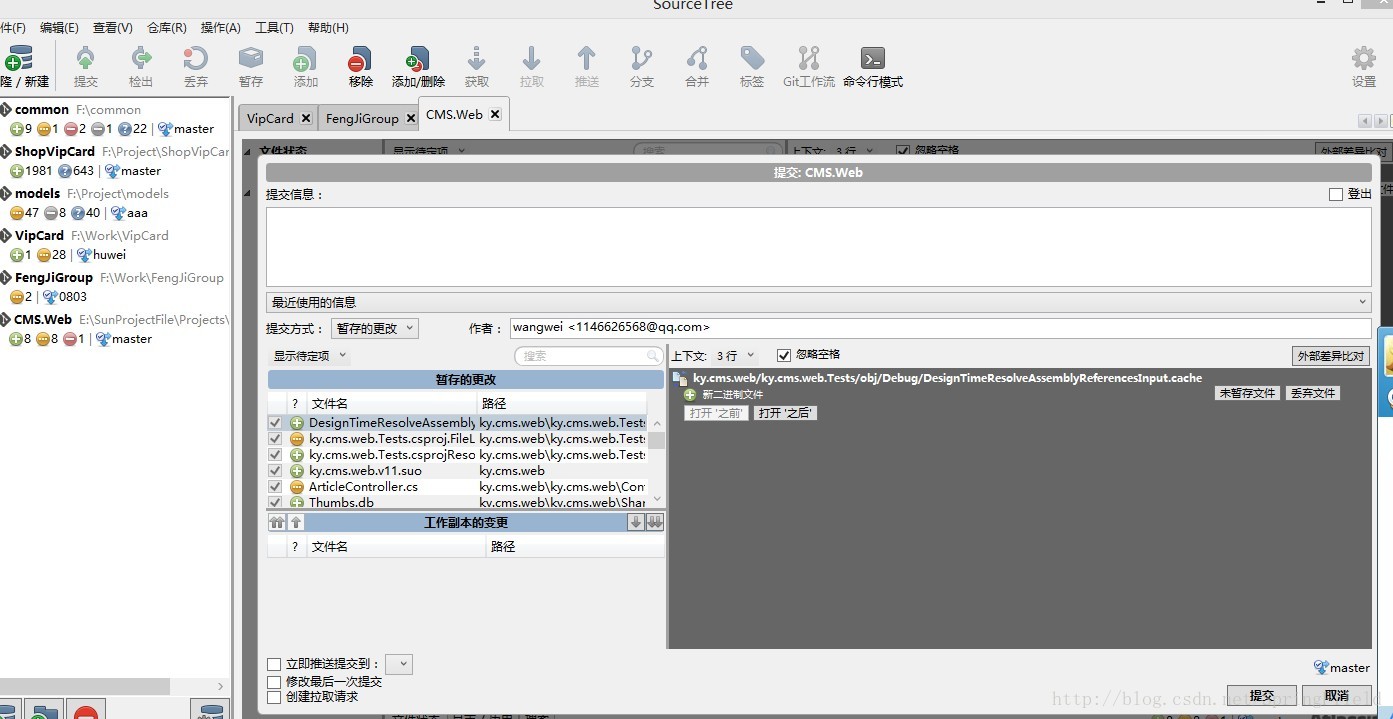1393x719 pixels.
Task: Enable 创建拉取请求 checkbox
Action: (274, 697)
